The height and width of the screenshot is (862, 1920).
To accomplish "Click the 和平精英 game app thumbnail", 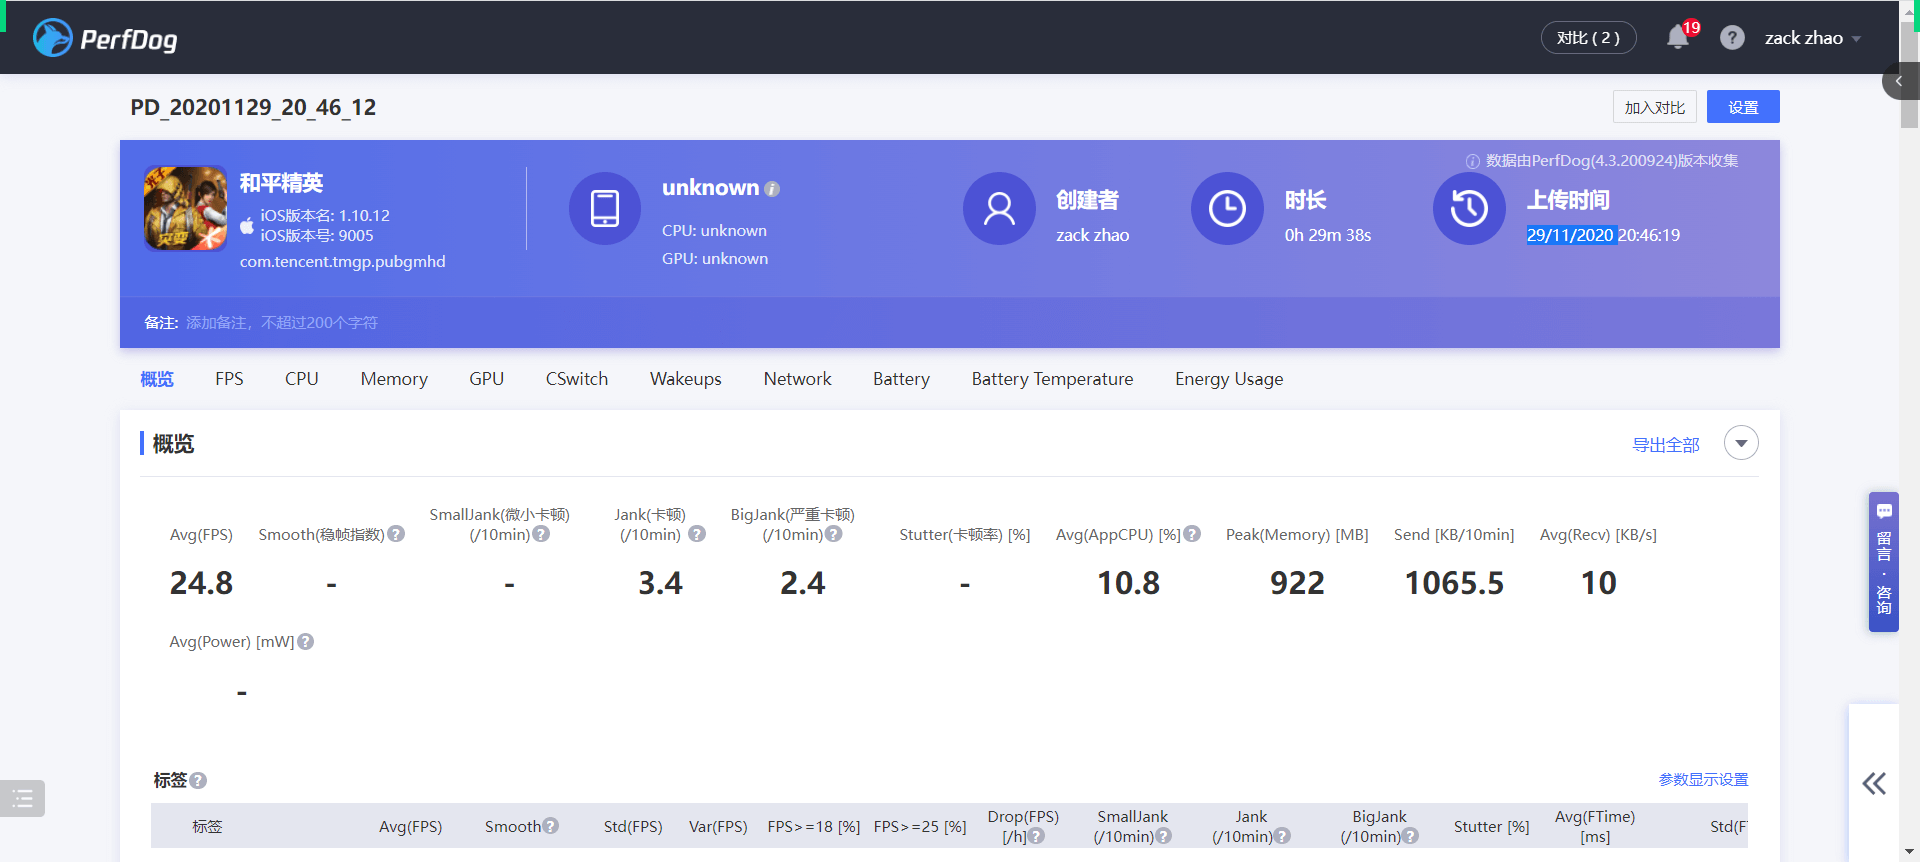I will click(x=185, y=208).
